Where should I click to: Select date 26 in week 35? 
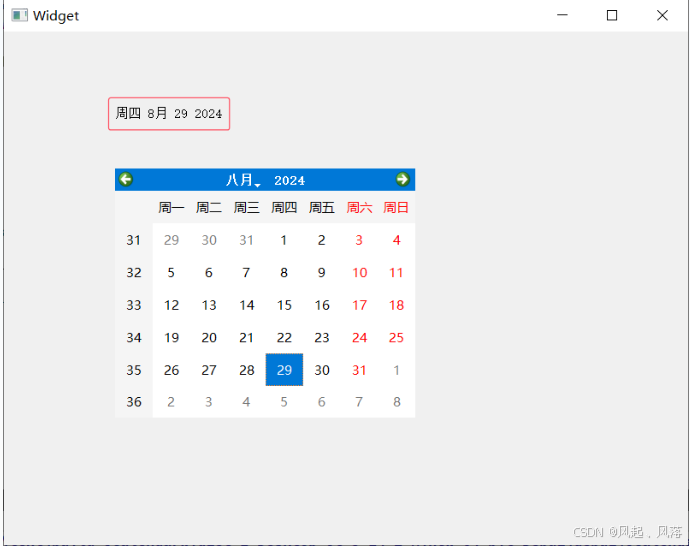(171, 370)
